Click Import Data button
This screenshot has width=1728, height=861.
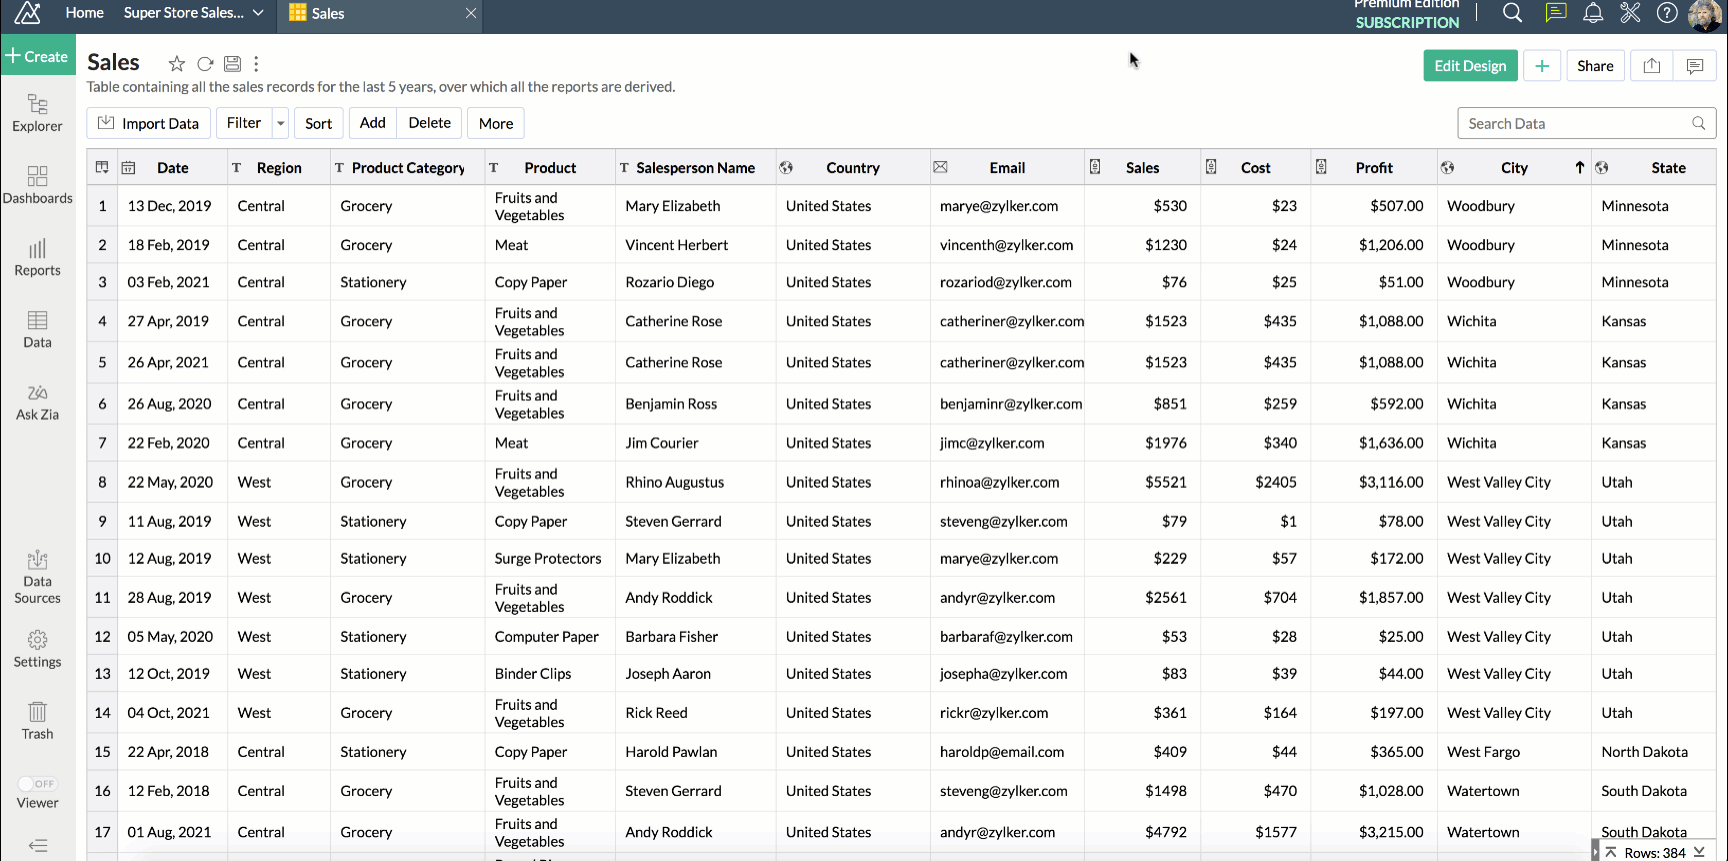coord(149,123)
